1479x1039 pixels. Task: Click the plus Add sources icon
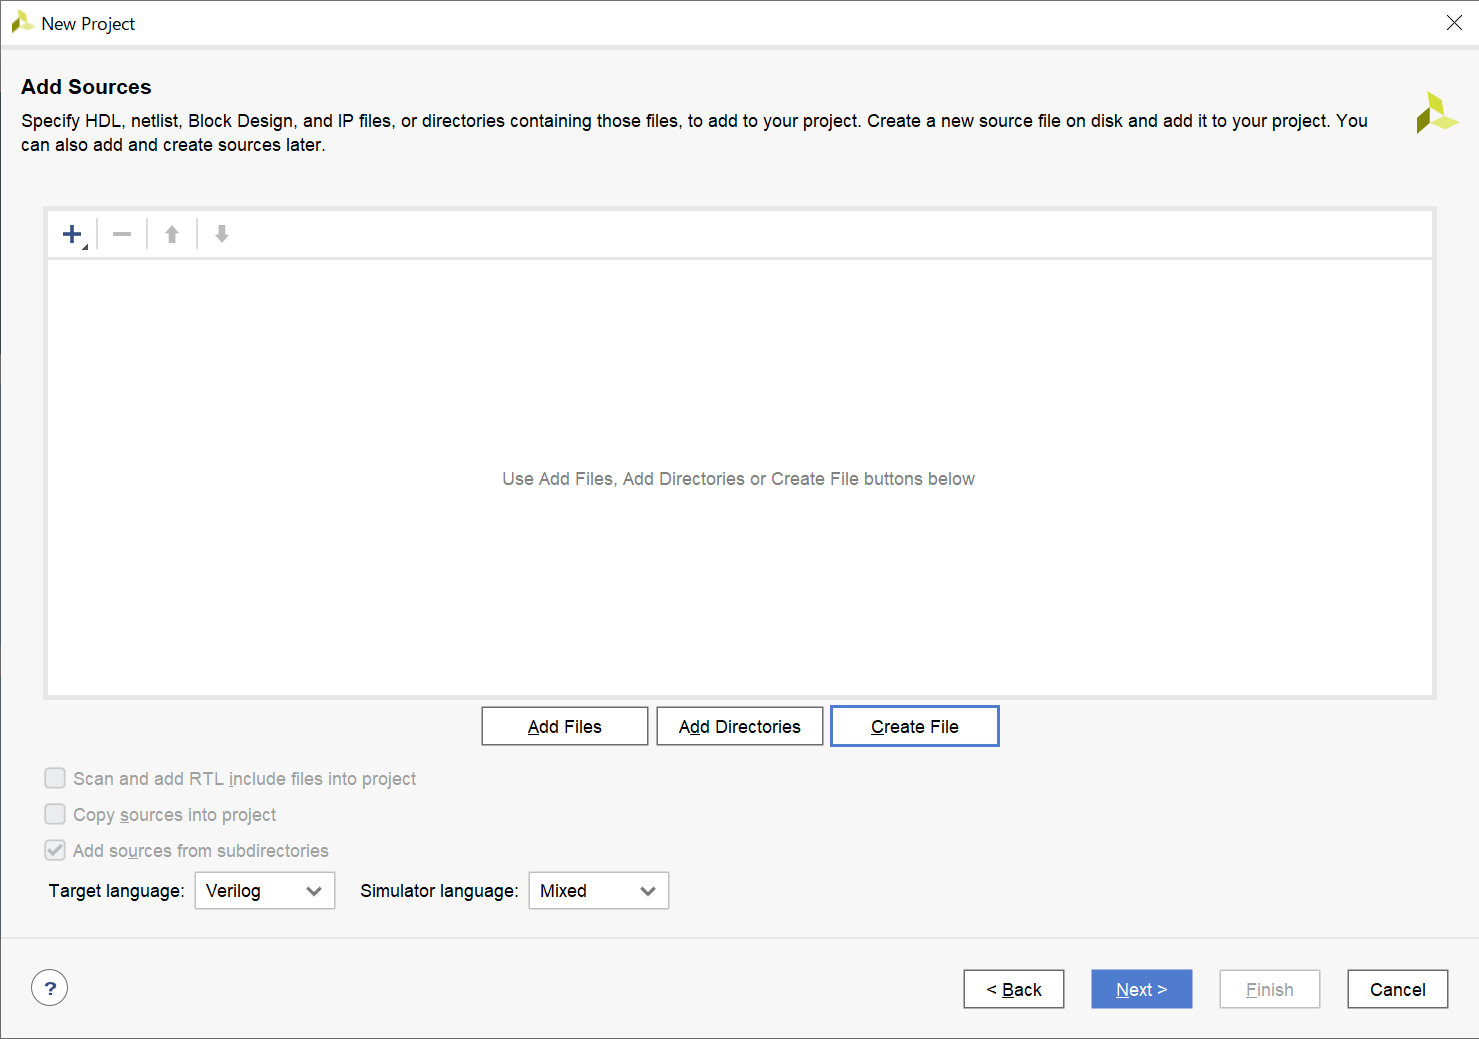click(72, 234)
